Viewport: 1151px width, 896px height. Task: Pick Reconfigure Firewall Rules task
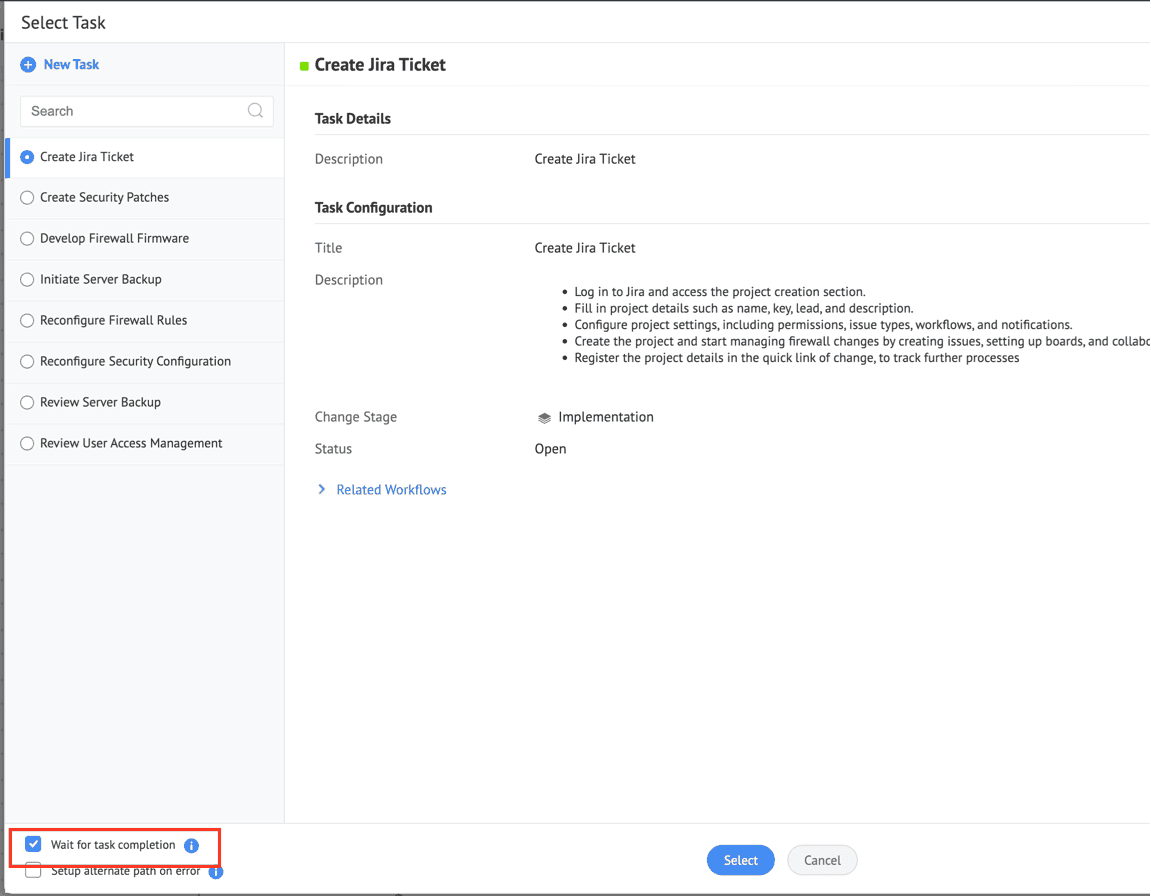pos(27,321)
